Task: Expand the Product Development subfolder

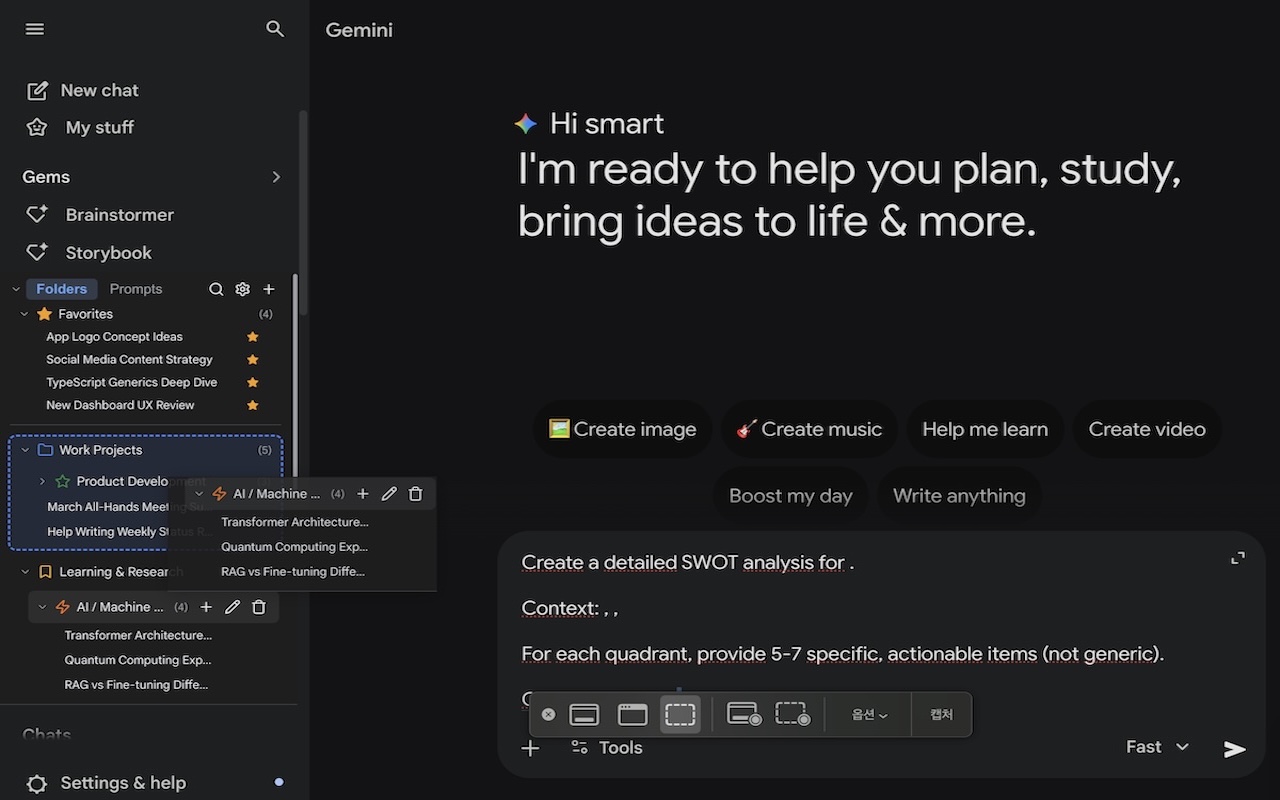Action: [x=42, y=481]
